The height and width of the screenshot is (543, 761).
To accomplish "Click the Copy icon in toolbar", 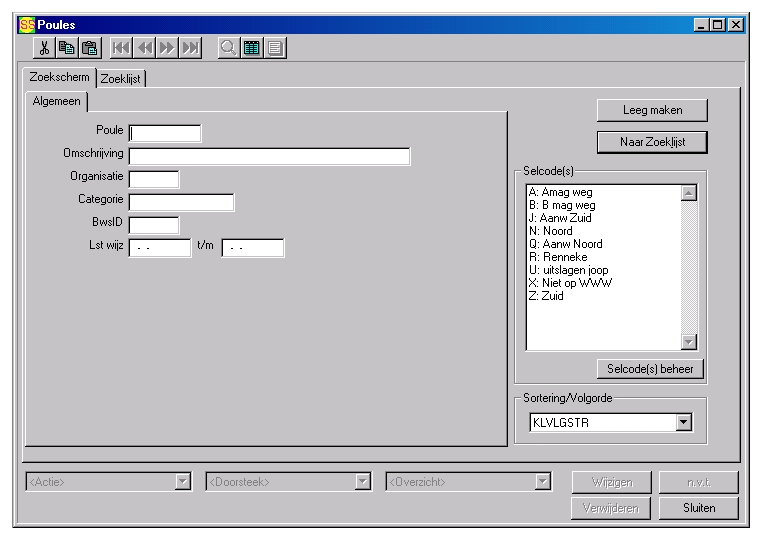I will 67,48.
